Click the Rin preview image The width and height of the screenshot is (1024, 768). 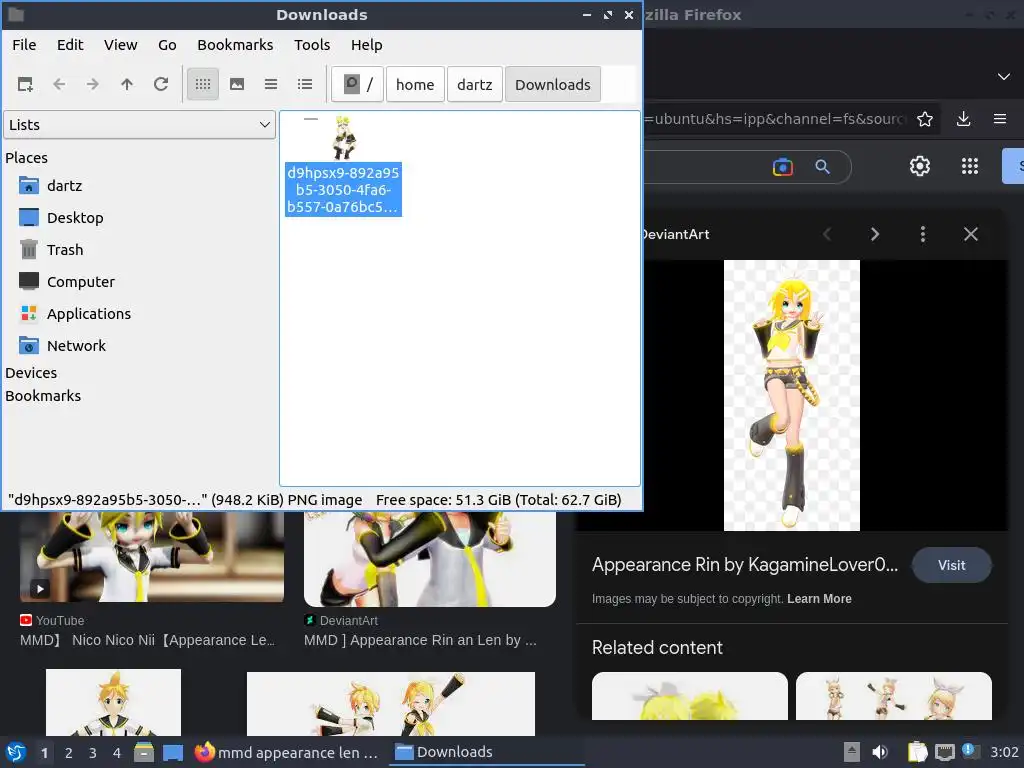pyautogui.click(x=792, y=395)
